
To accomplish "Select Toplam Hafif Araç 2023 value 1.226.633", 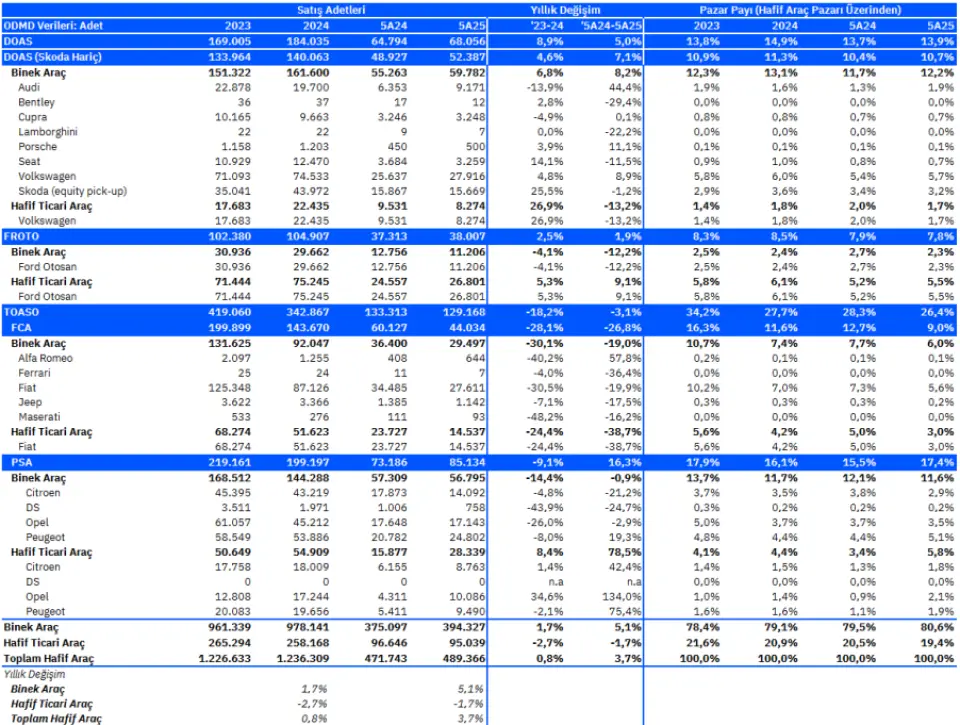I will pyautogui.click(x=225, y=659).
